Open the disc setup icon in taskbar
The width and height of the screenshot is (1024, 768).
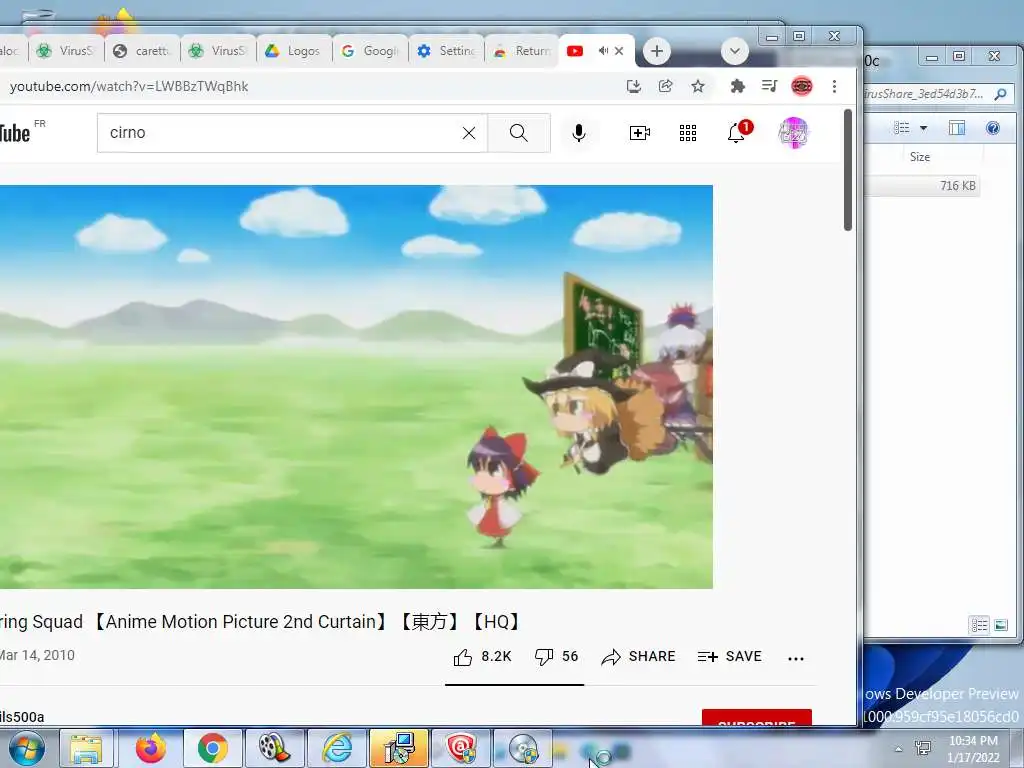click(522, 748)
